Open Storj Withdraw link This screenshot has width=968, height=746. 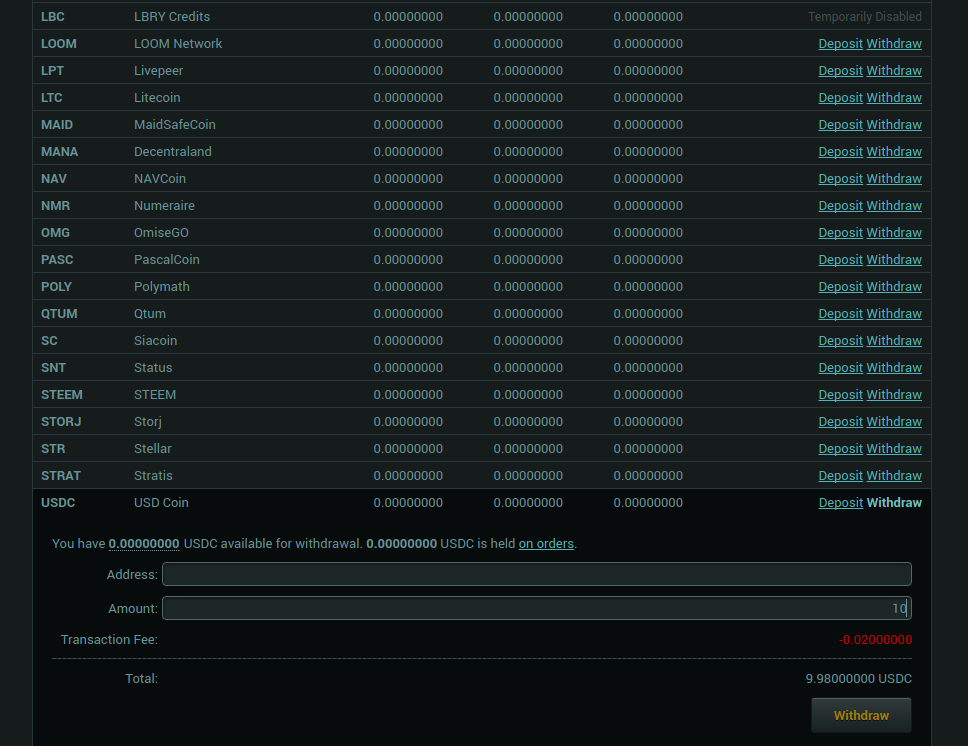(894, 422)
